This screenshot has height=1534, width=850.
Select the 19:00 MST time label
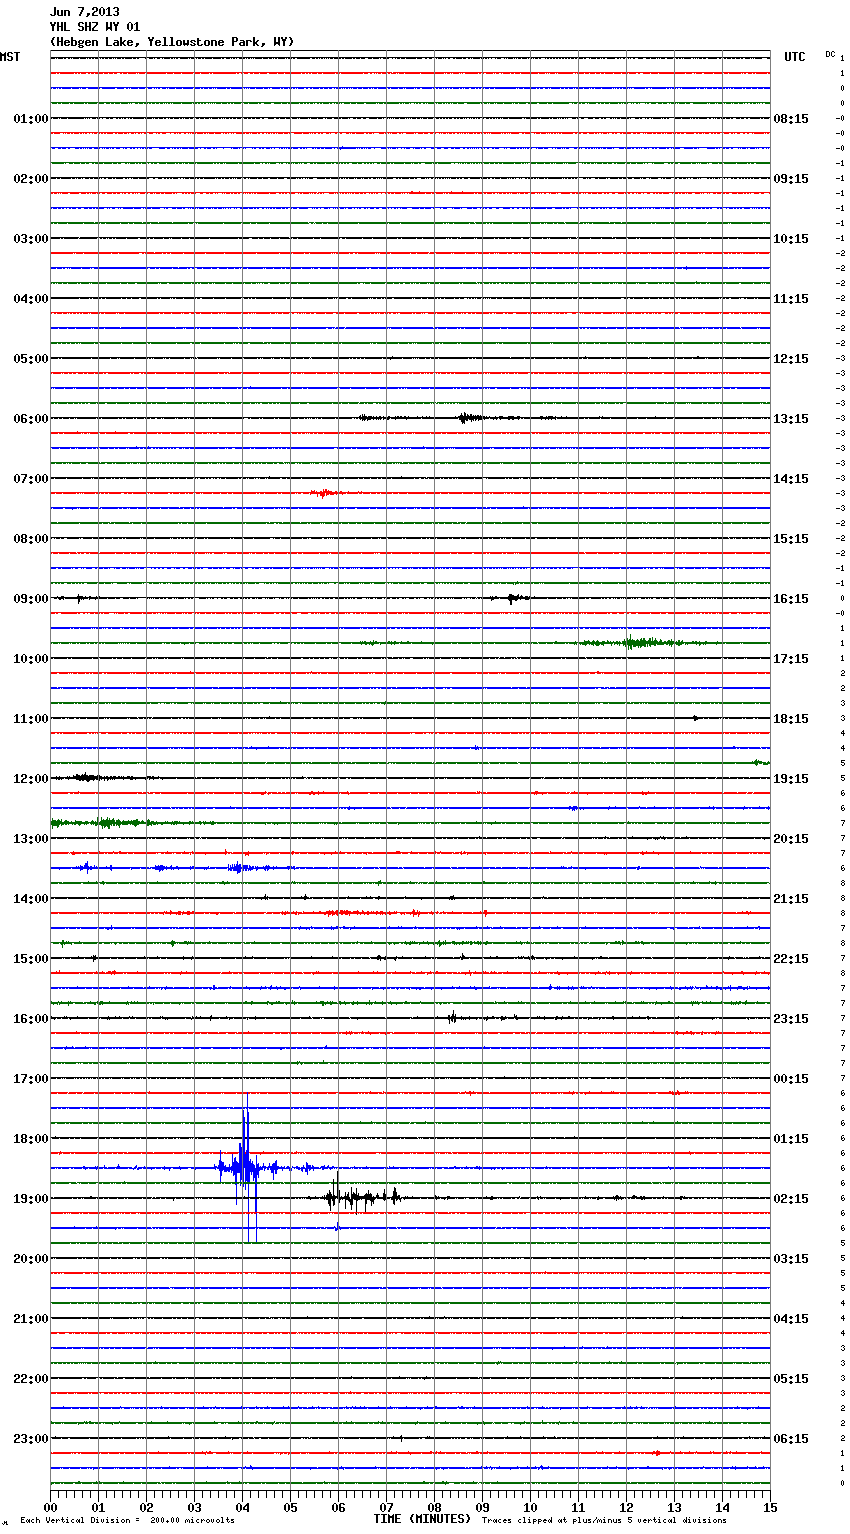pos(31,1199)
